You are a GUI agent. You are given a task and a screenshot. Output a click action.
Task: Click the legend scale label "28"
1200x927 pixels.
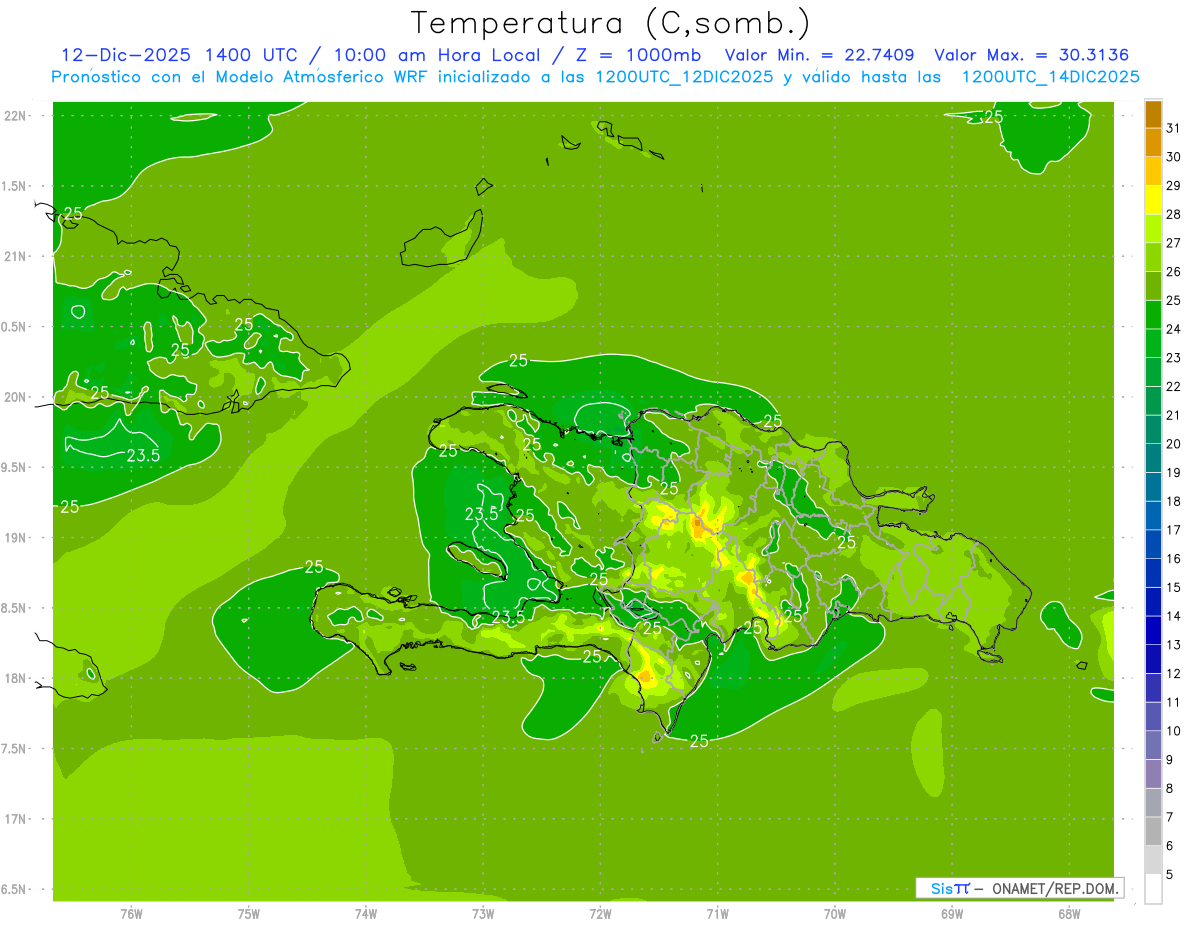click(1174, 214)
